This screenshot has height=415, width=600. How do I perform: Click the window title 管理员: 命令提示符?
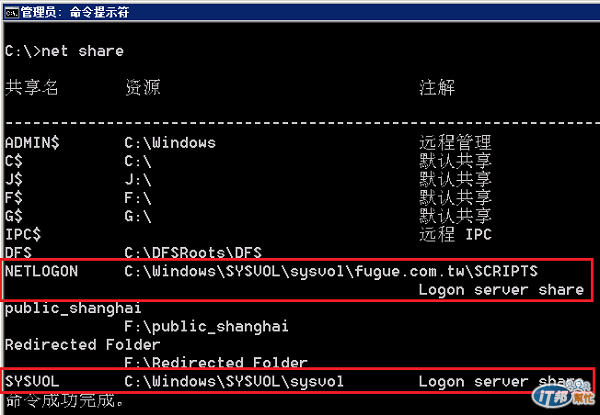75,13
